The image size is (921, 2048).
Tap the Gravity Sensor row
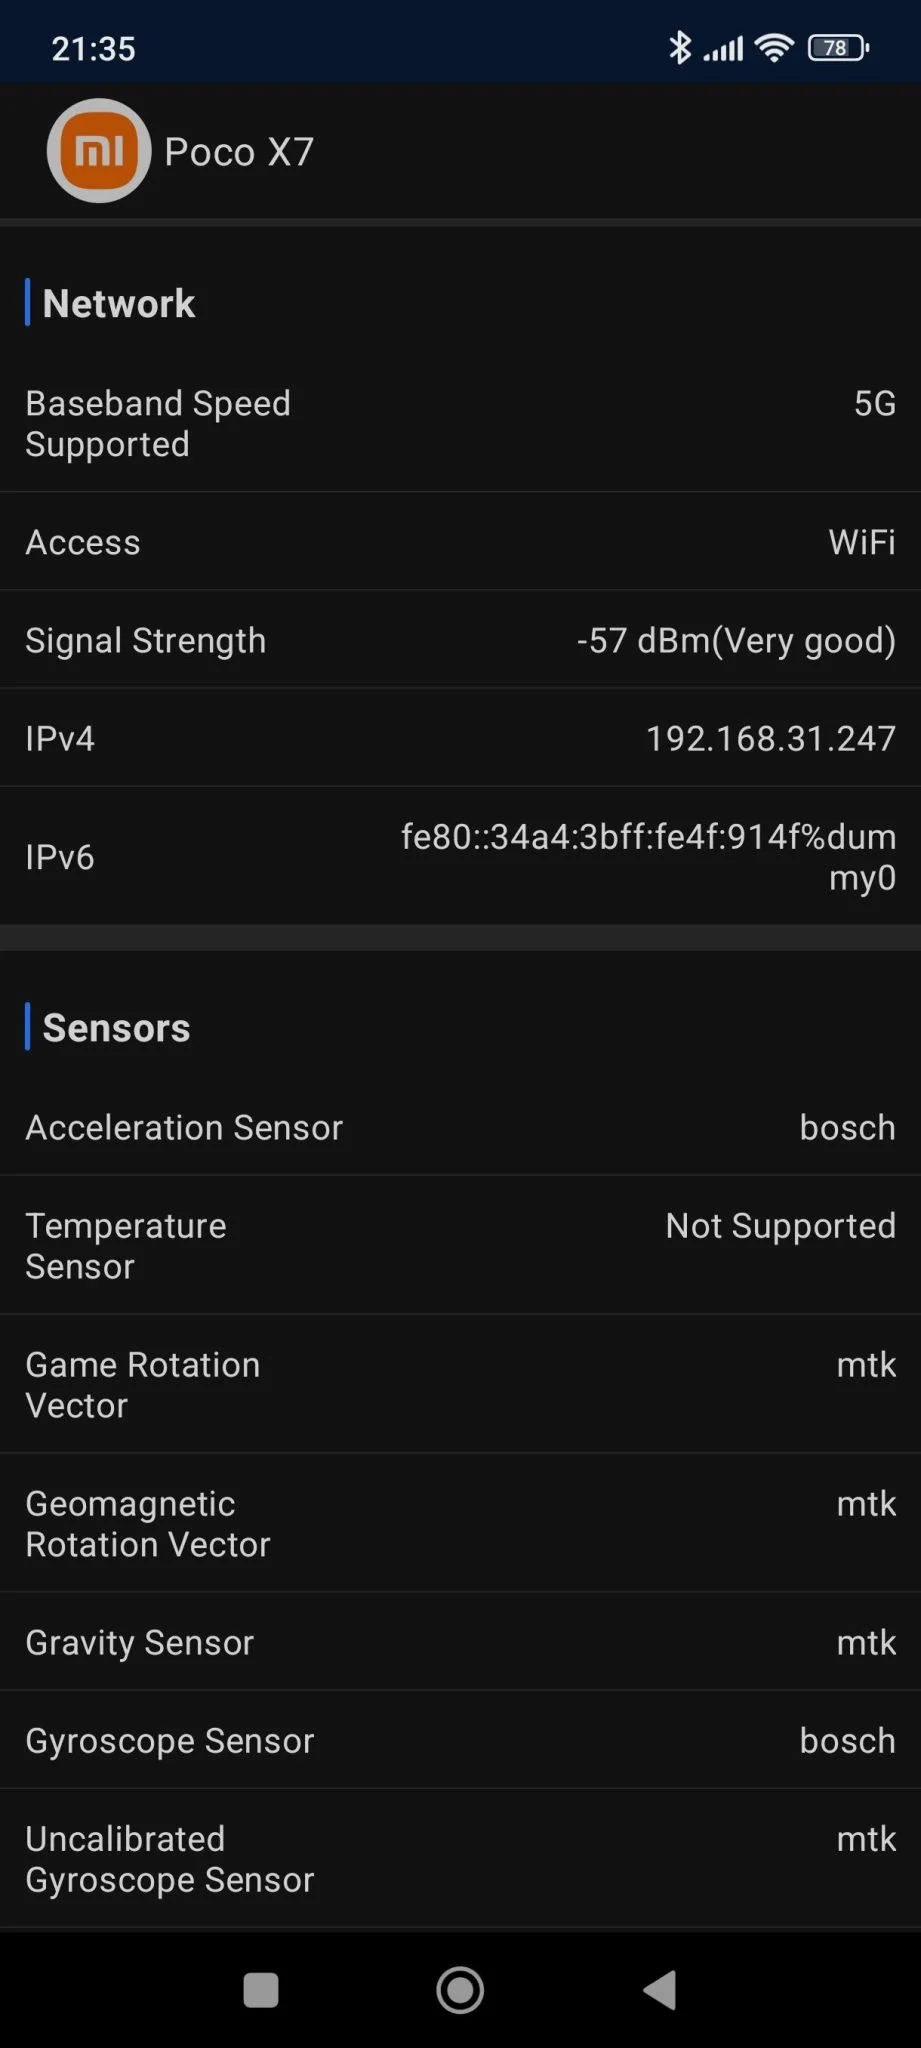[460, 1642]
